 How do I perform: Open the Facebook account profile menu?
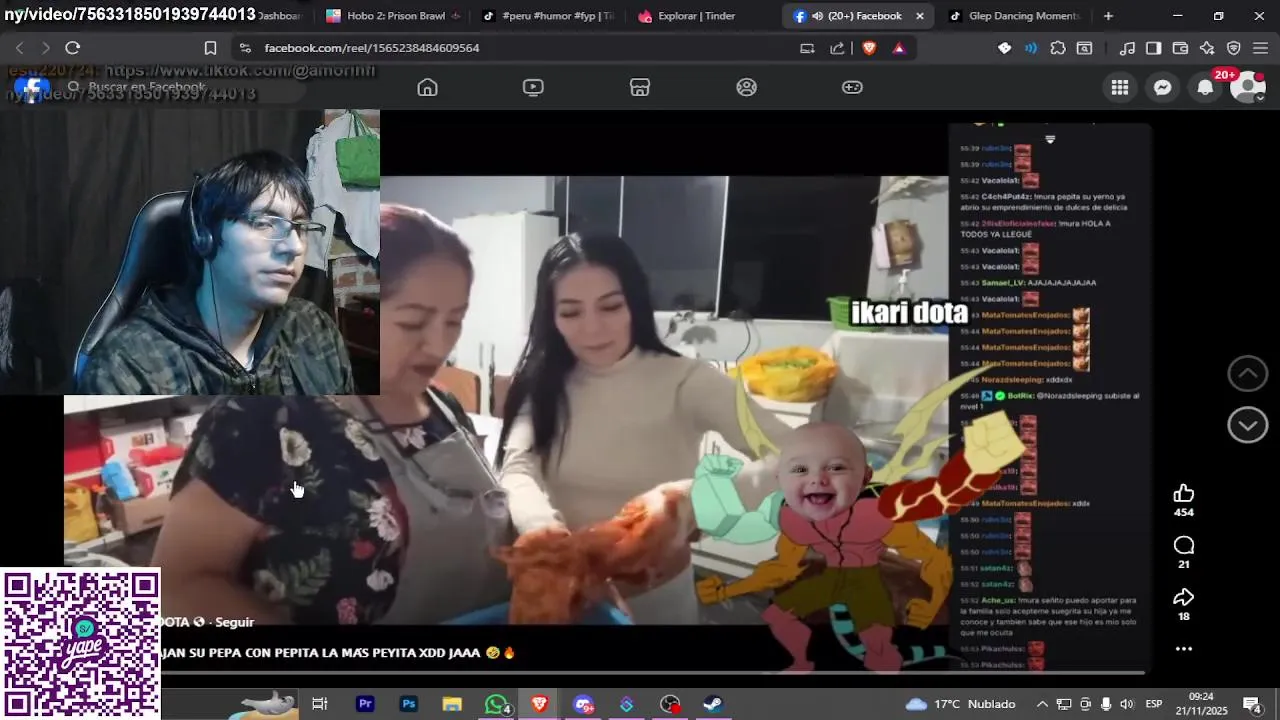[1248, 88]
